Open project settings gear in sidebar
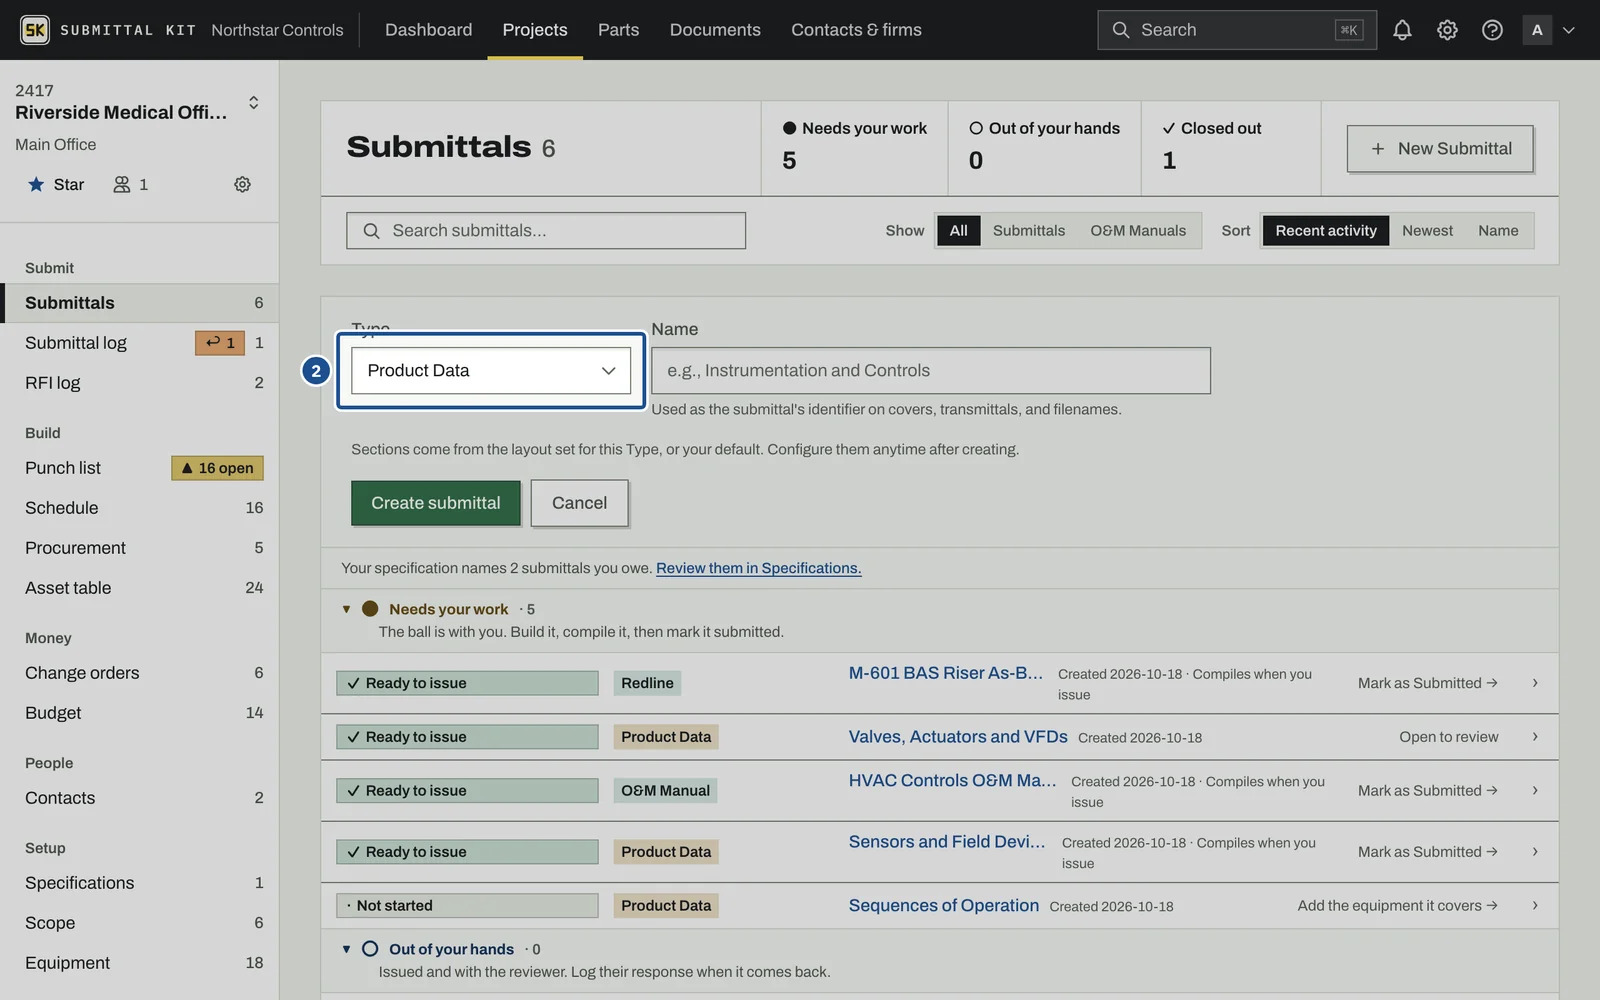Viewport: 1600px width, 1000px height. pyautogui.click(x=242, y=184)
